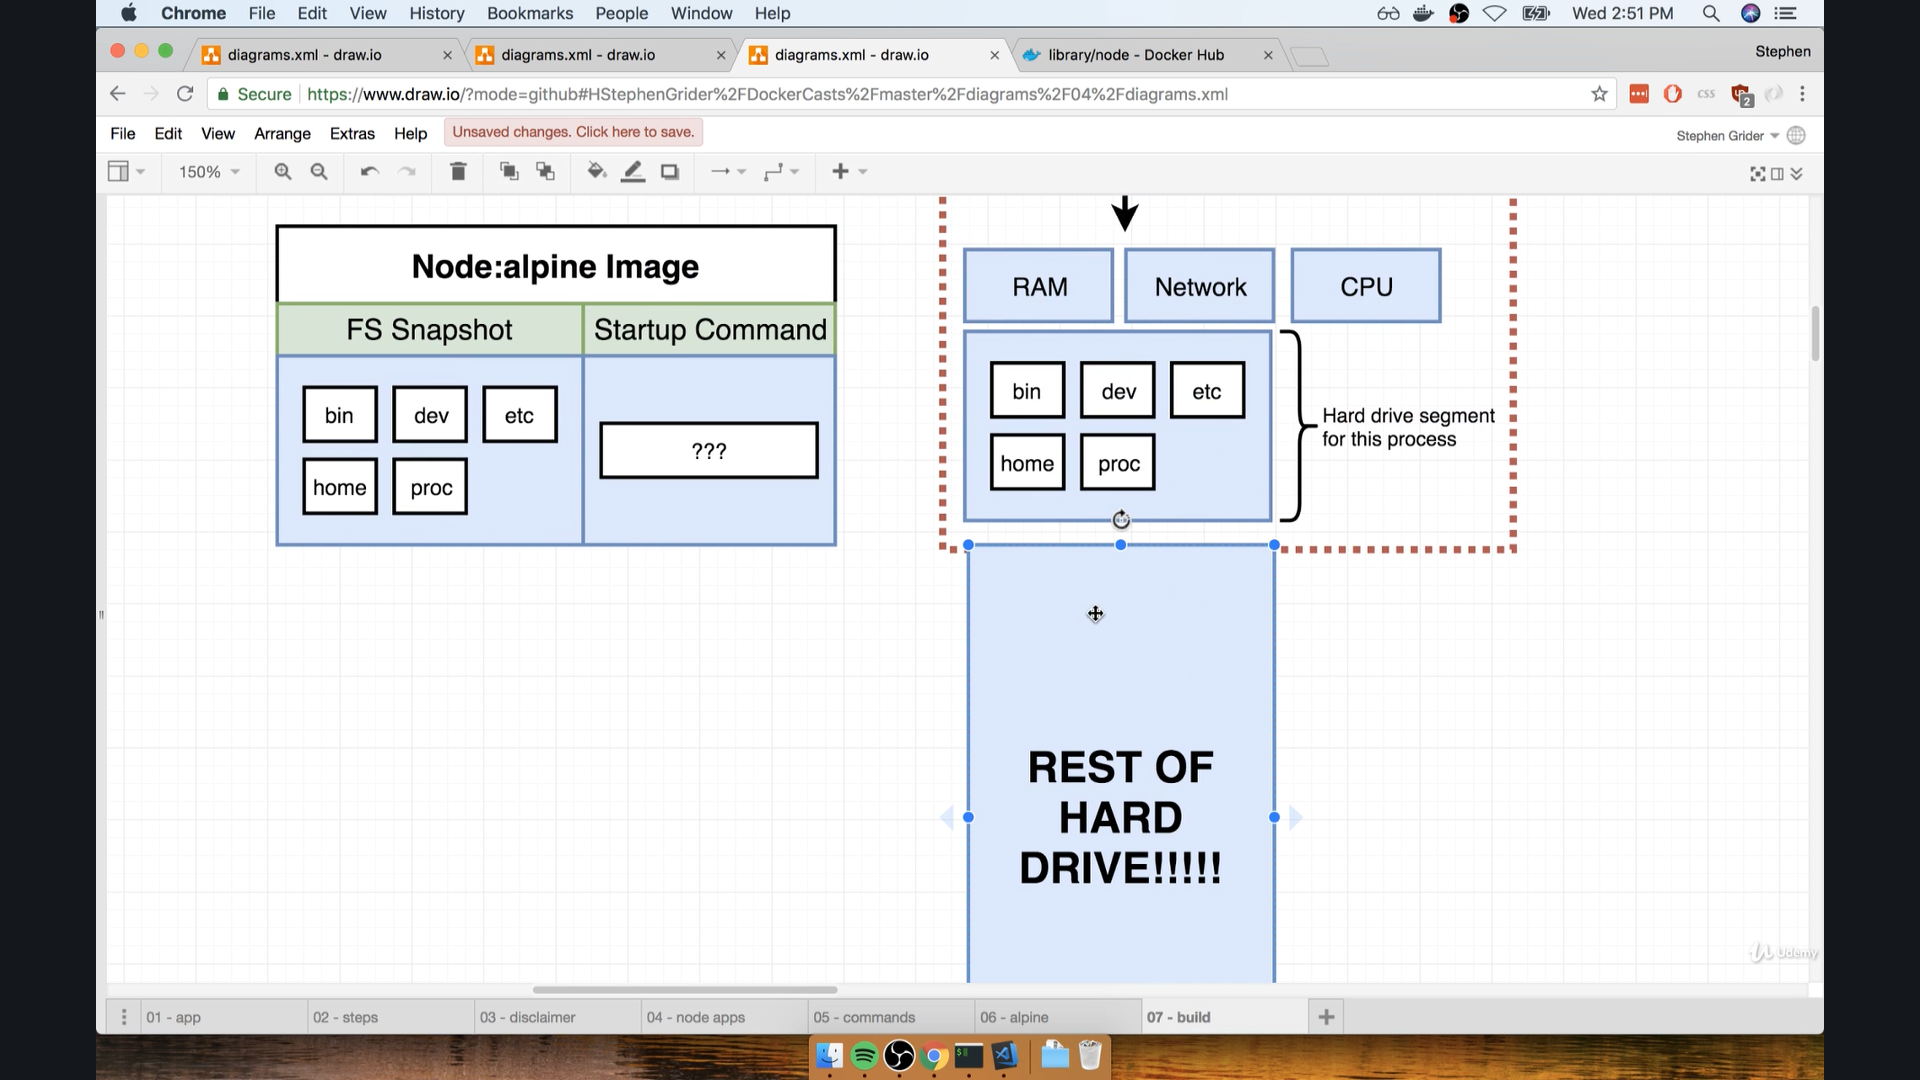Screen dimensions: 1920x1080
Task: Toggle fullscreen mode icon
Action: 1757,174
